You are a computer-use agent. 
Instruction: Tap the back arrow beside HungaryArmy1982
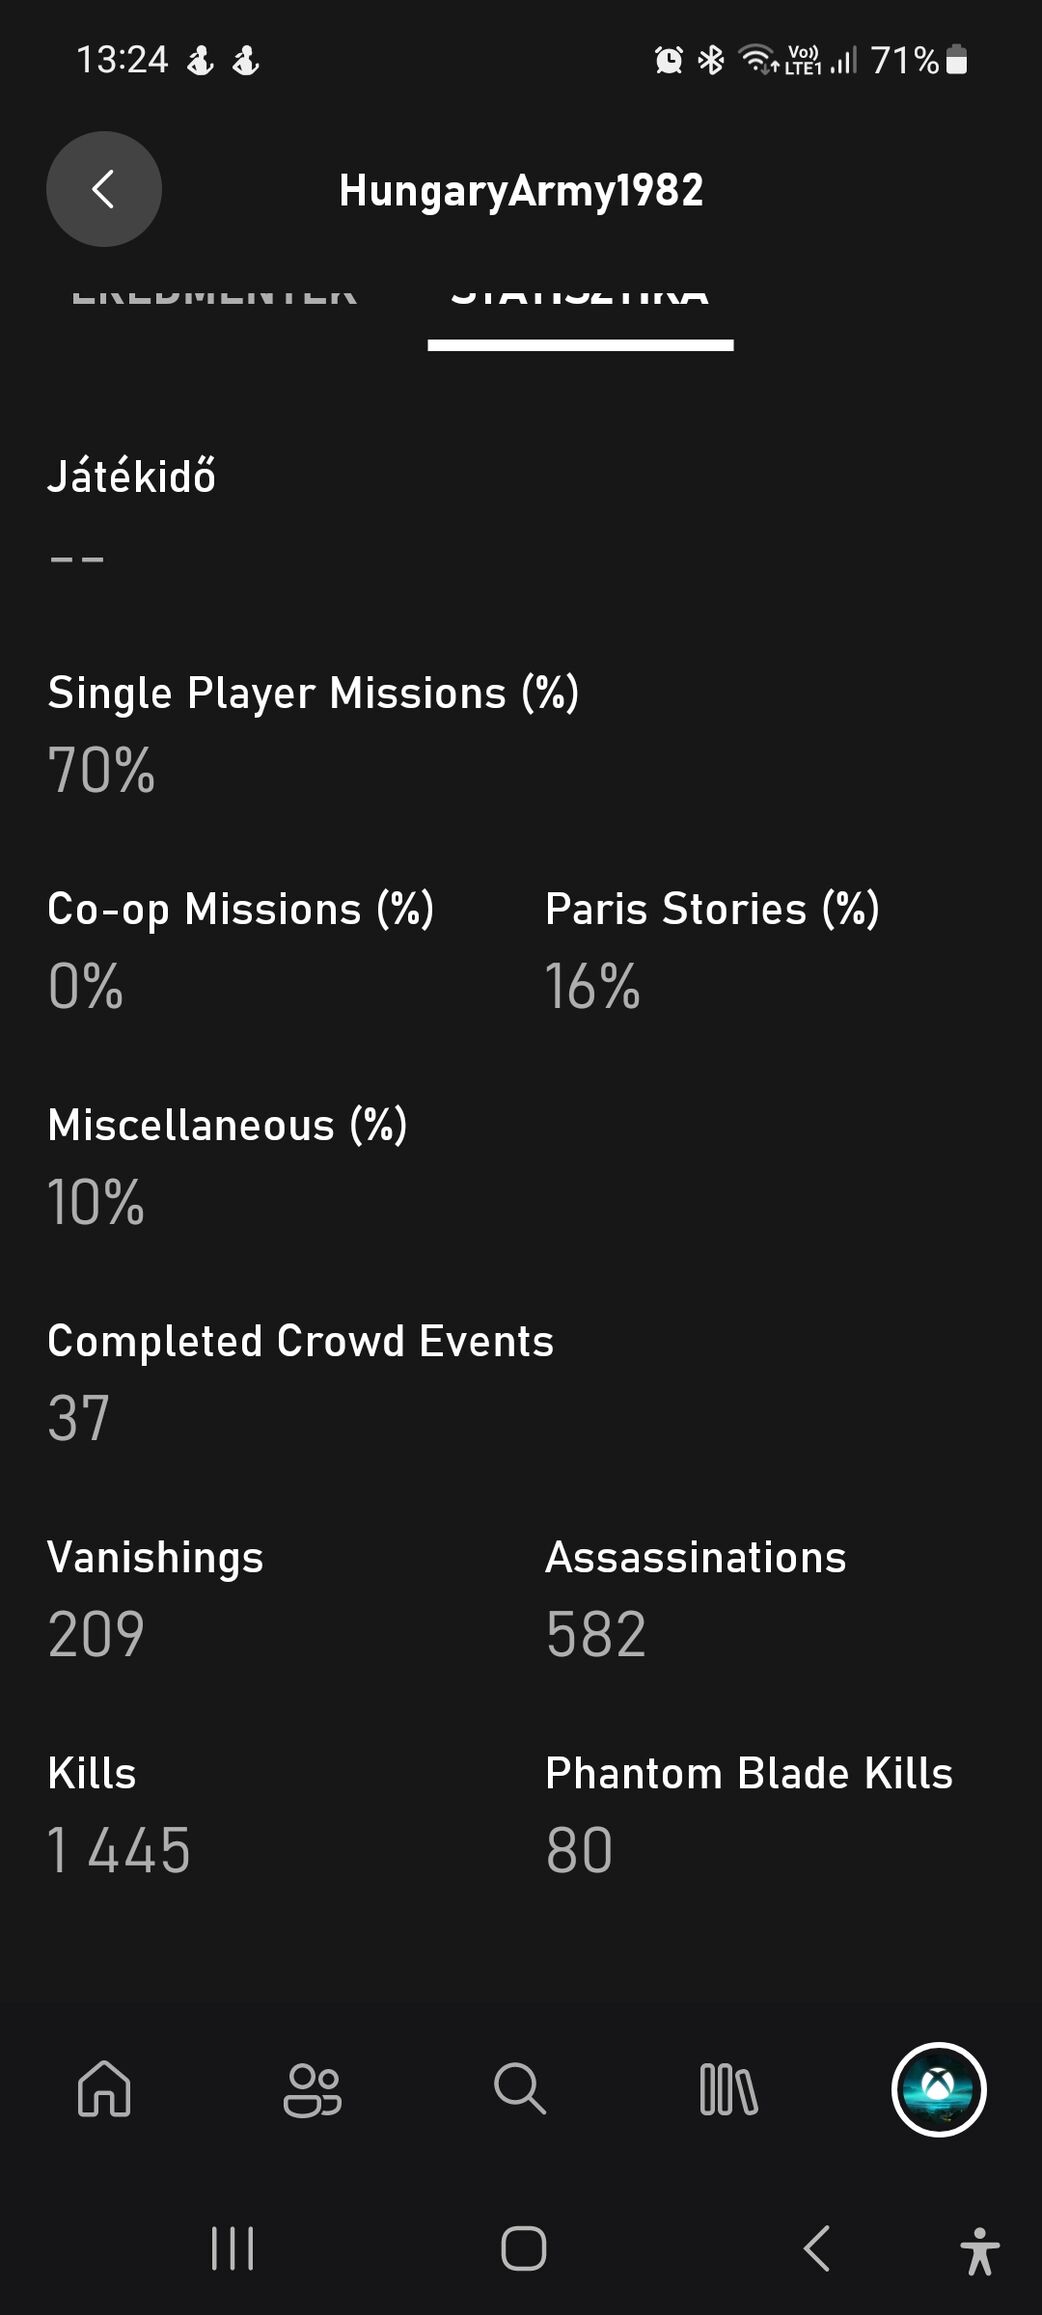coord(104,189)
